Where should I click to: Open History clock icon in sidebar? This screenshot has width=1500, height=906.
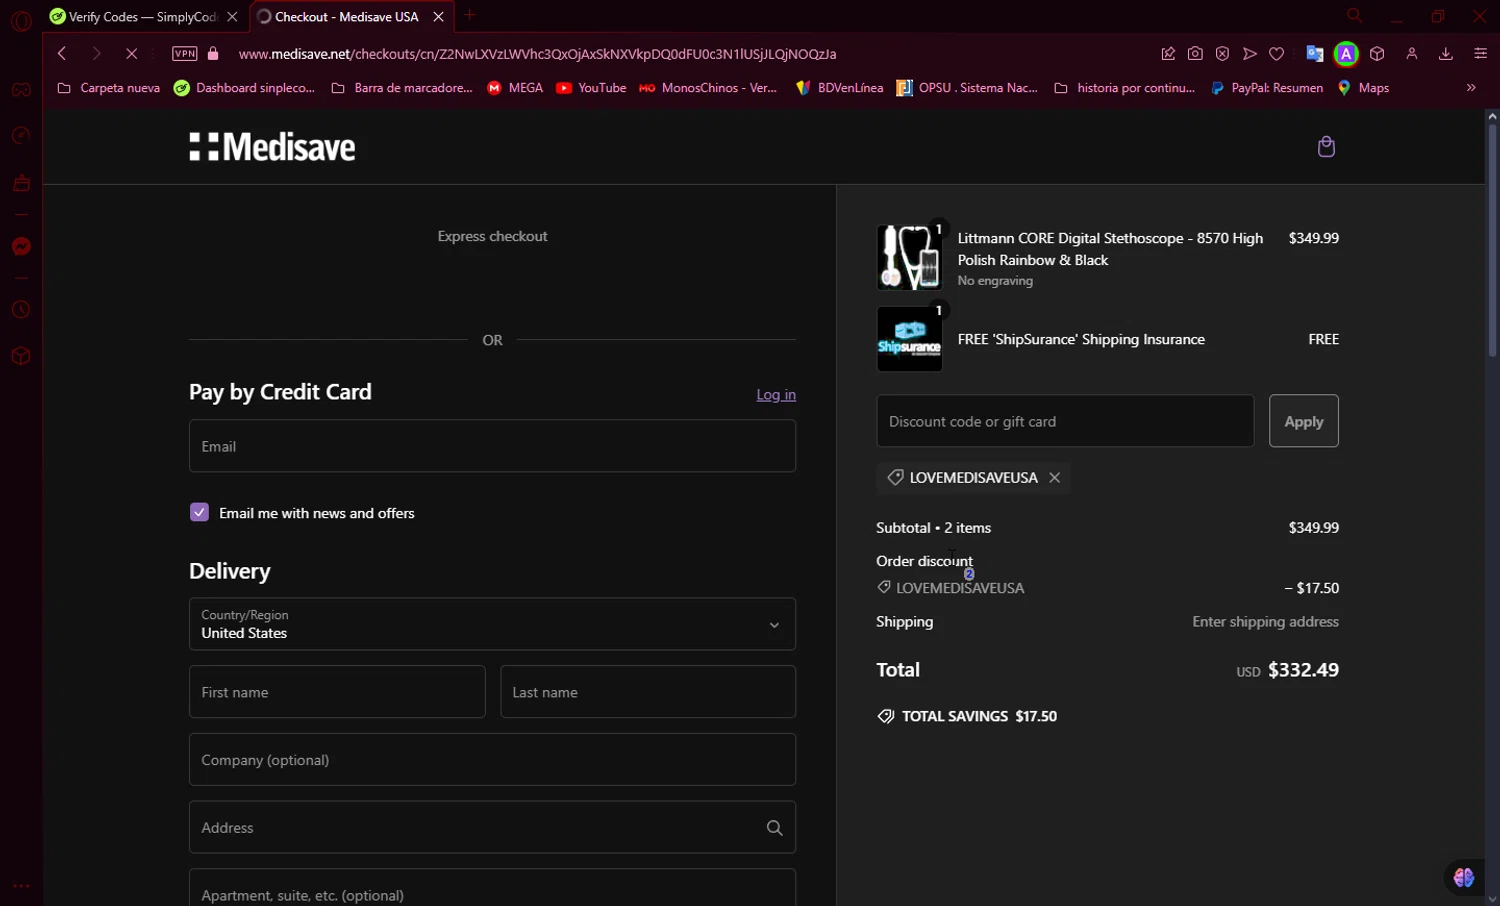pyautogui.click(x=21, y=310)
